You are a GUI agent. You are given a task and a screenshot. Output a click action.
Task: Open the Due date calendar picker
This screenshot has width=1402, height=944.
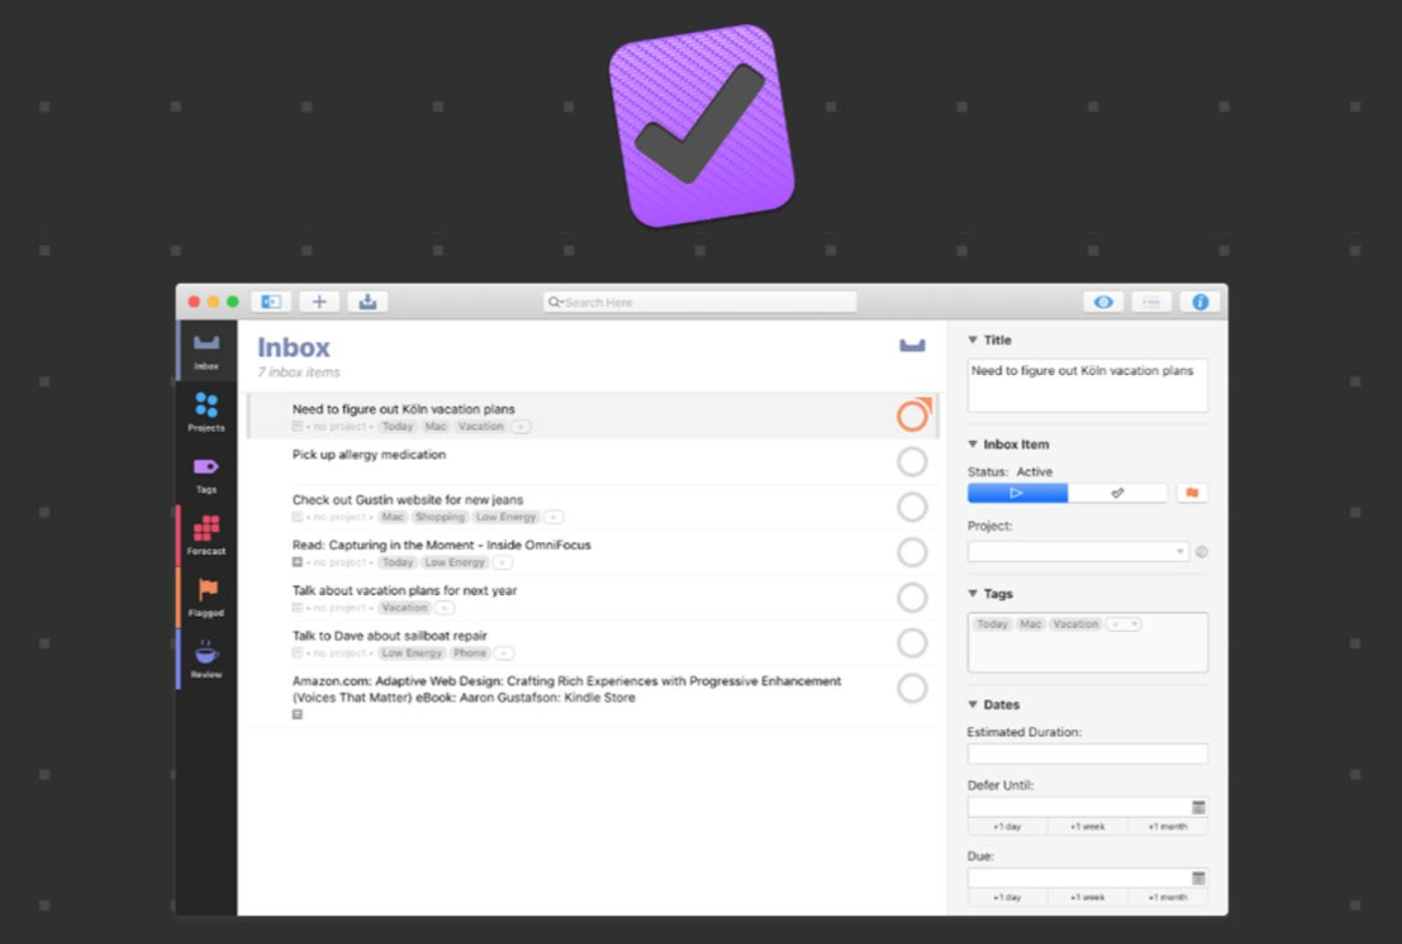click(x=1198, y=878)
